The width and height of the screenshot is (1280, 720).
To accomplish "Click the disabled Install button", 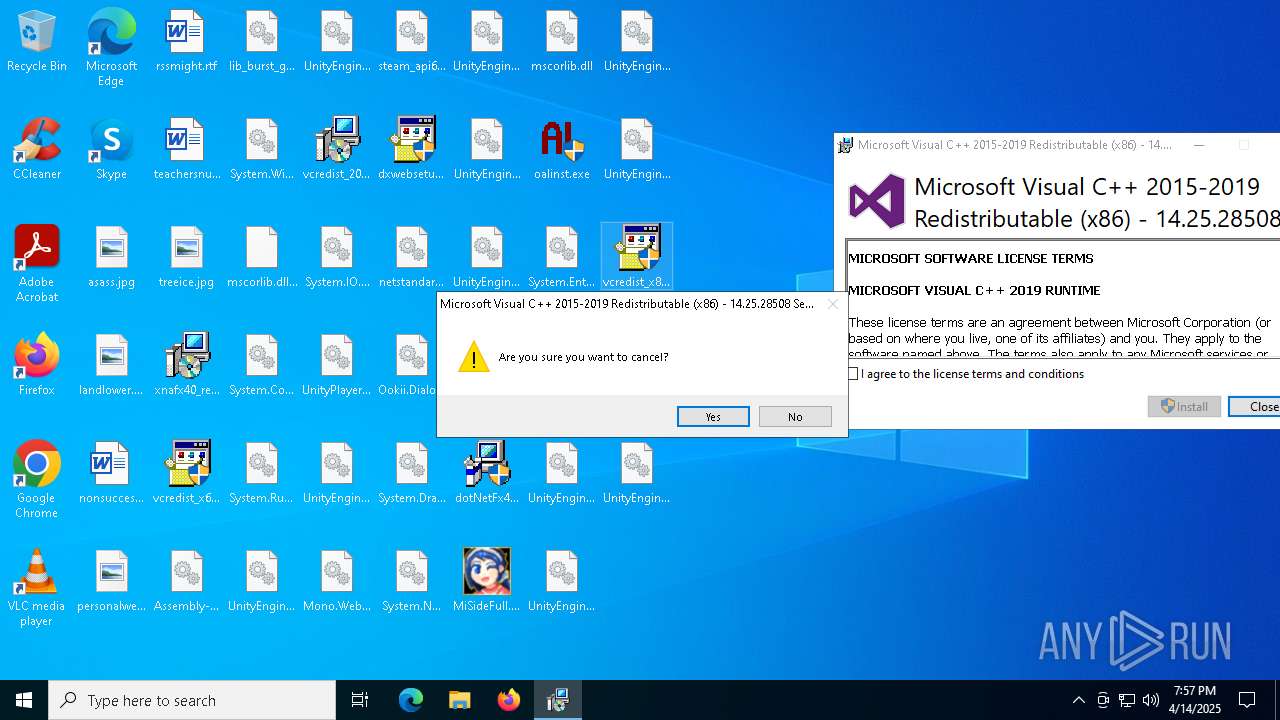I will [x=1184, y=406].
